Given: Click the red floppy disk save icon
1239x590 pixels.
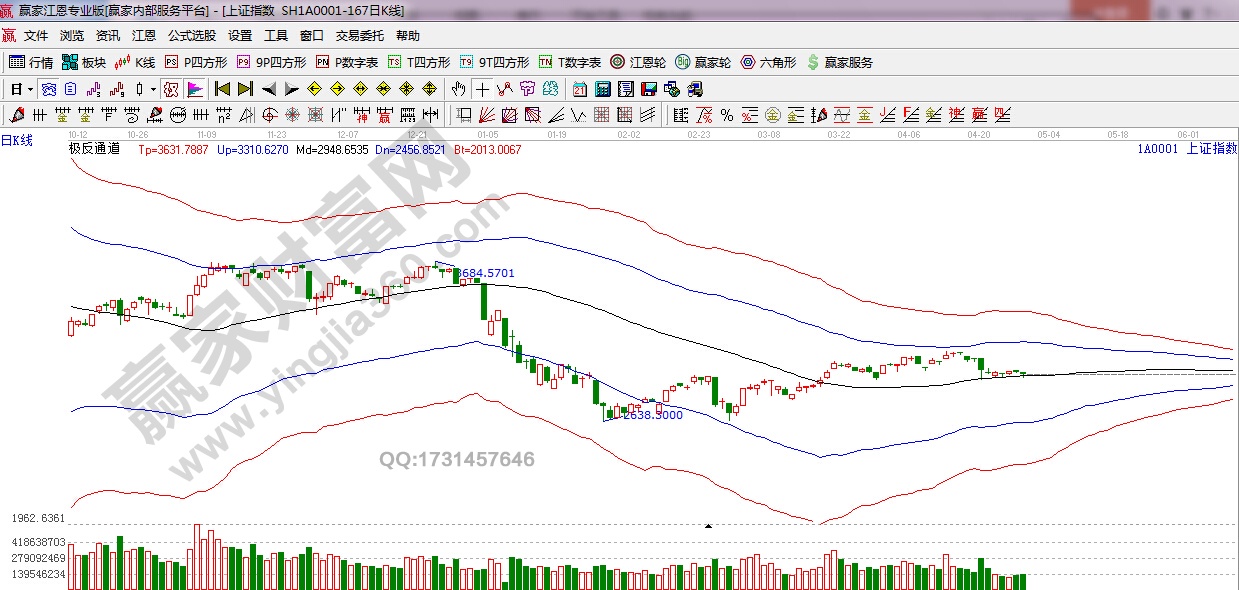Looking at the screenshot, I should pos(647,89).
